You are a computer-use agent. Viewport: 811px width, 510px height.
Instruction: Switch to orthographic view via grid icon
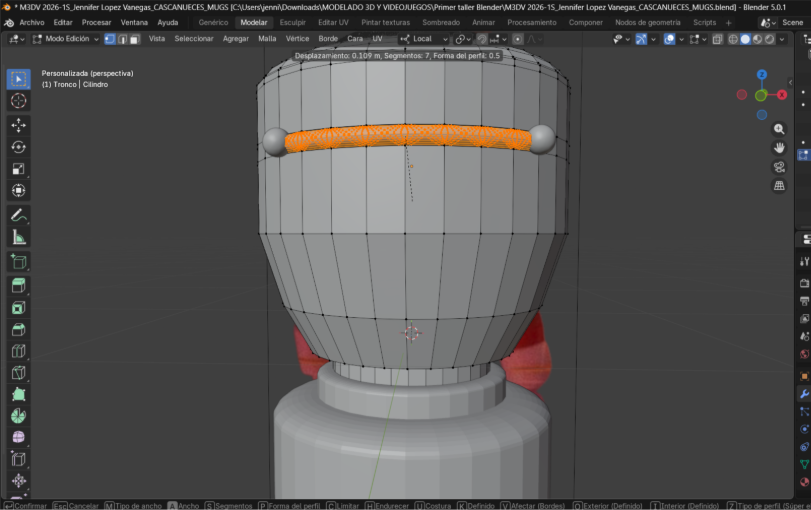point(779,185)
